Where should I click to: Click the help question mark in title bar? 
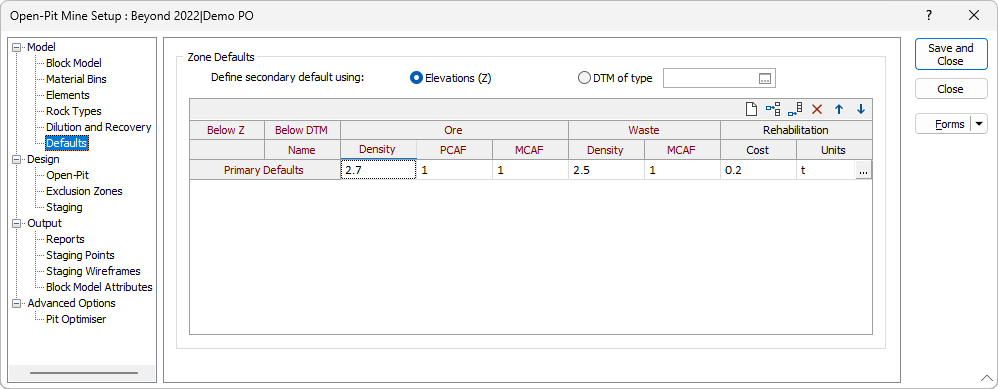pos(929,15)
